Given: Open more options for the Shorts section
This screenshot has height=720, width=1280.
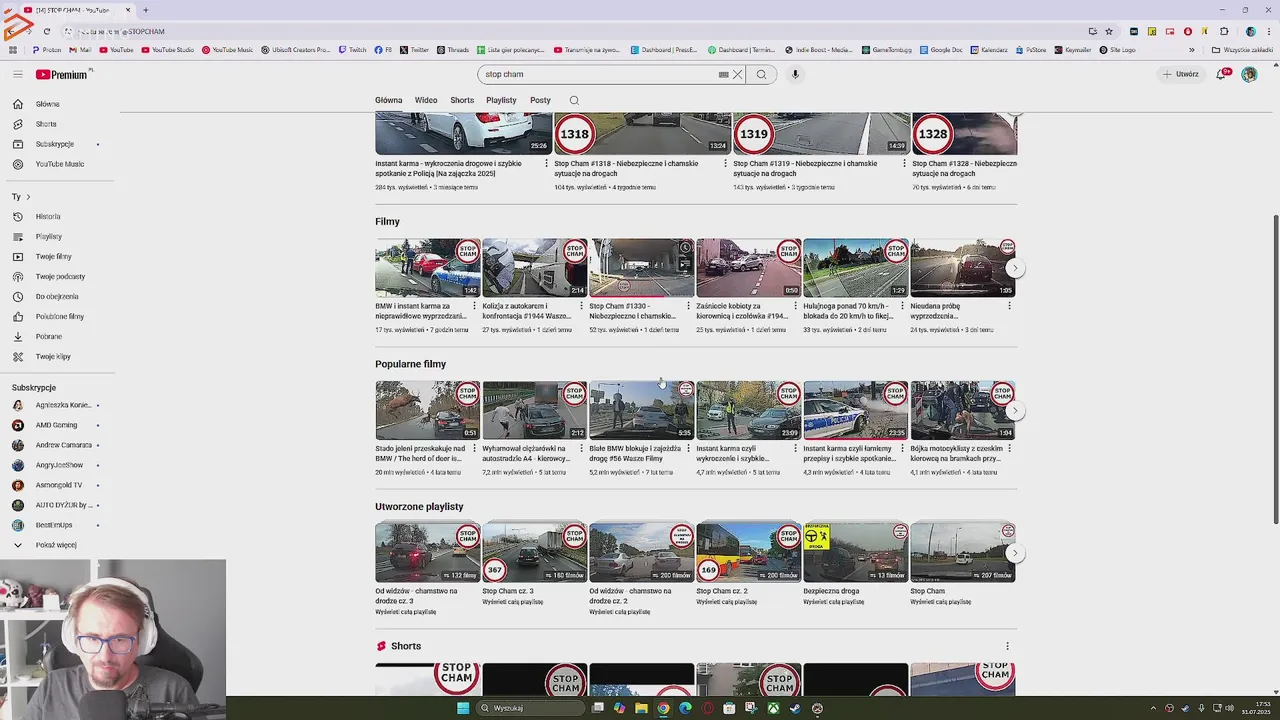Looking at the screenshot, I should [1007, 646].
